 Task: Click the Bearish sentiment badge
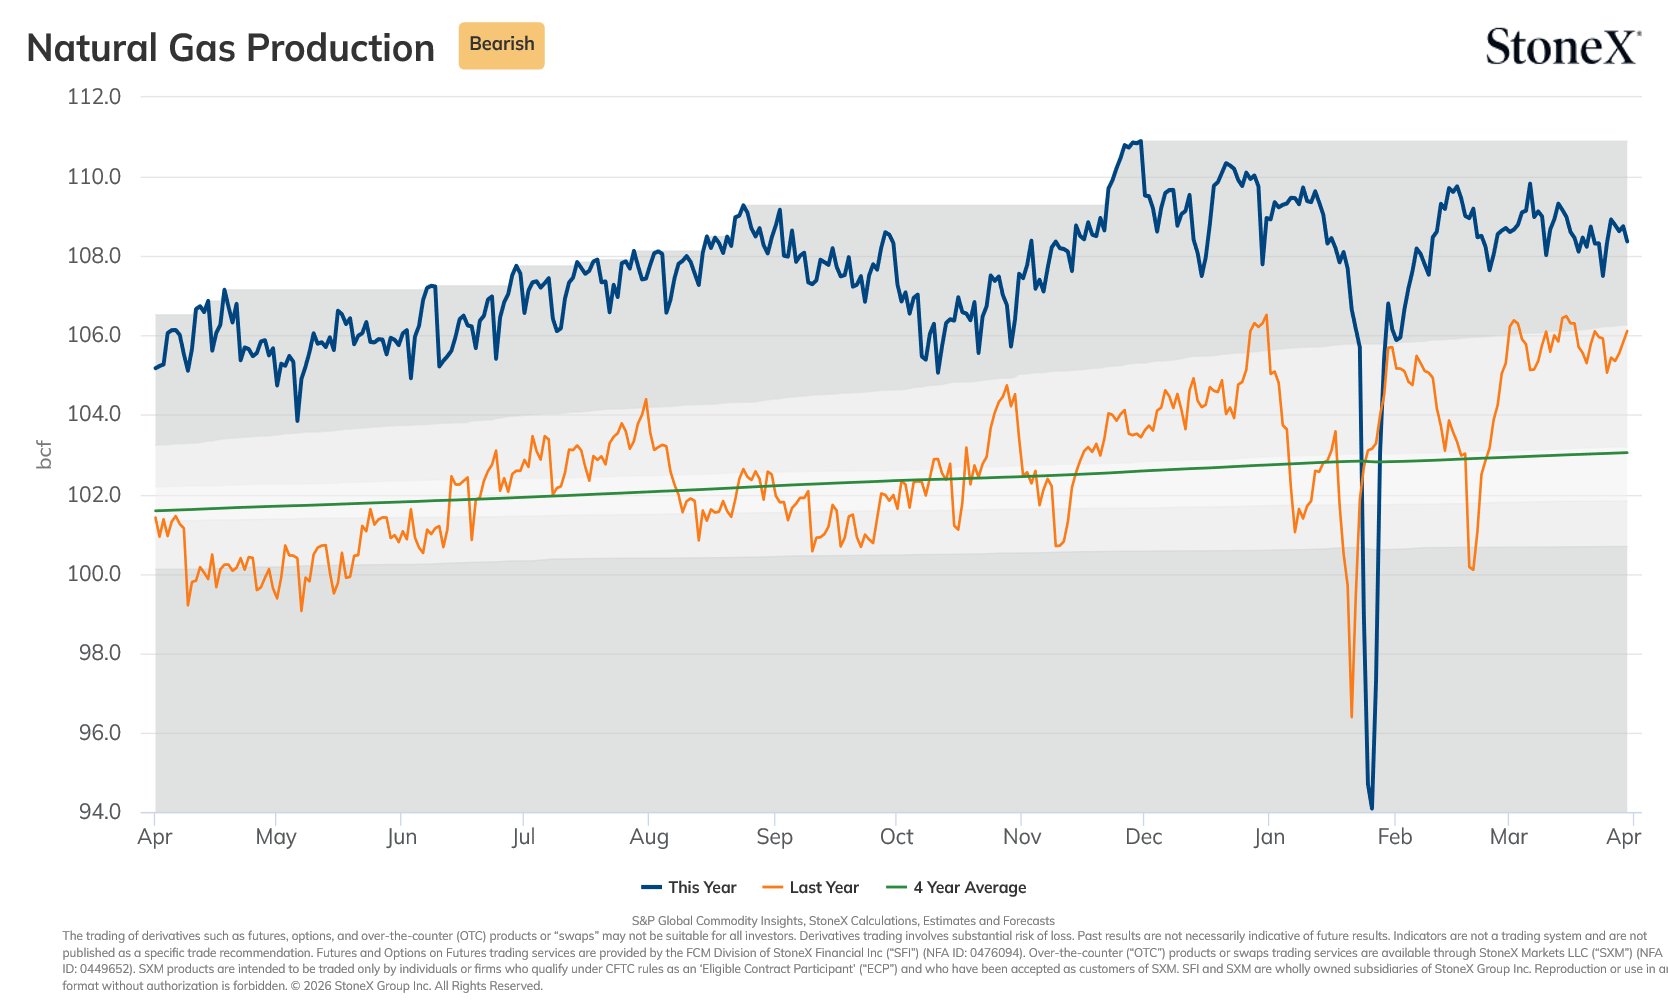501,45
